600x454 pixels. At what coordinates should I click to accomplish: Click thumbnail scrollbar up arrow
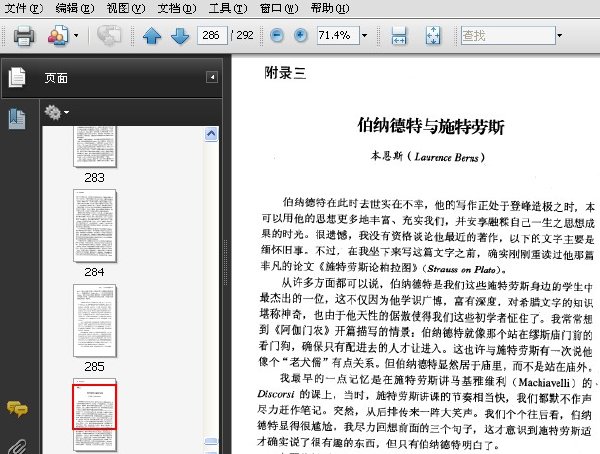211,134
